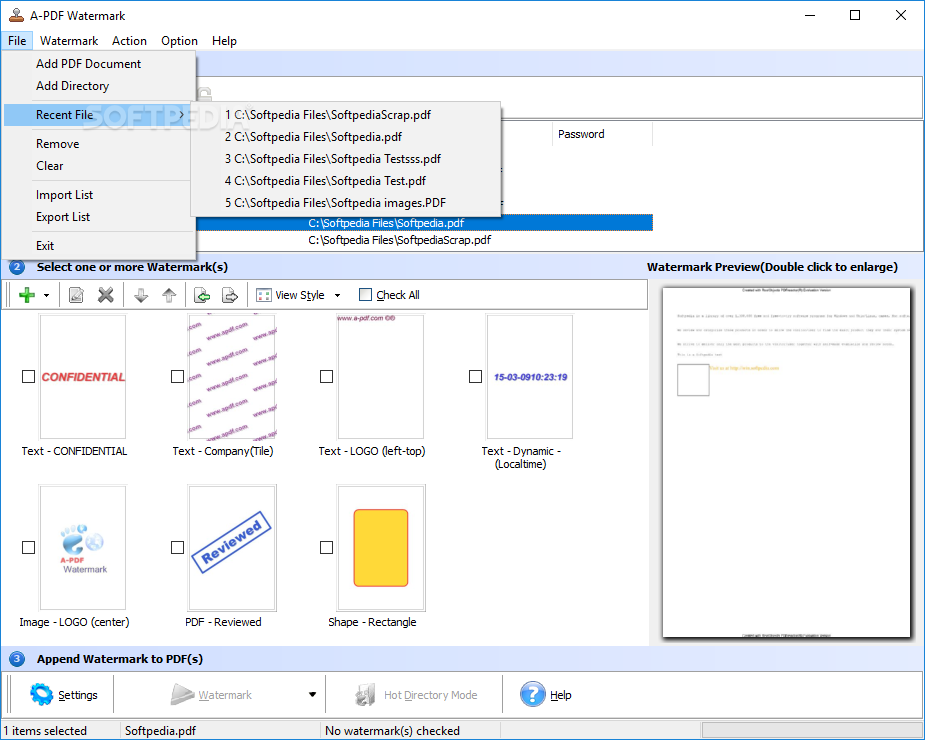This screenshot has width=925, height=740.
Task: Open recent file Softpedia Testsss.pdf
Action: (346, 159)
